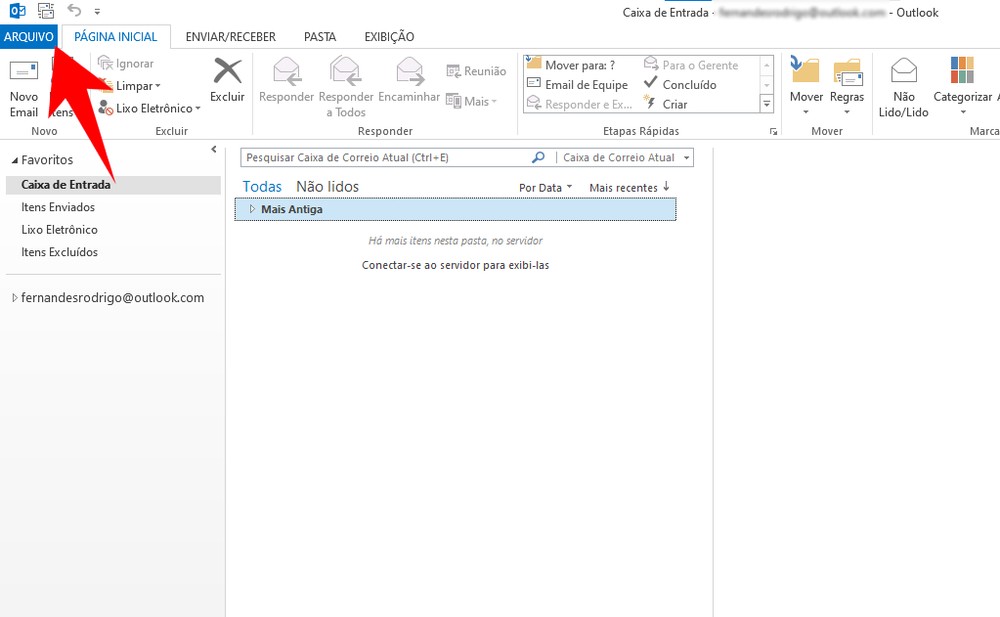The height and width of the screenshot is (617, 1000).
Task: Select Concluído quick step
Action: 680,84
